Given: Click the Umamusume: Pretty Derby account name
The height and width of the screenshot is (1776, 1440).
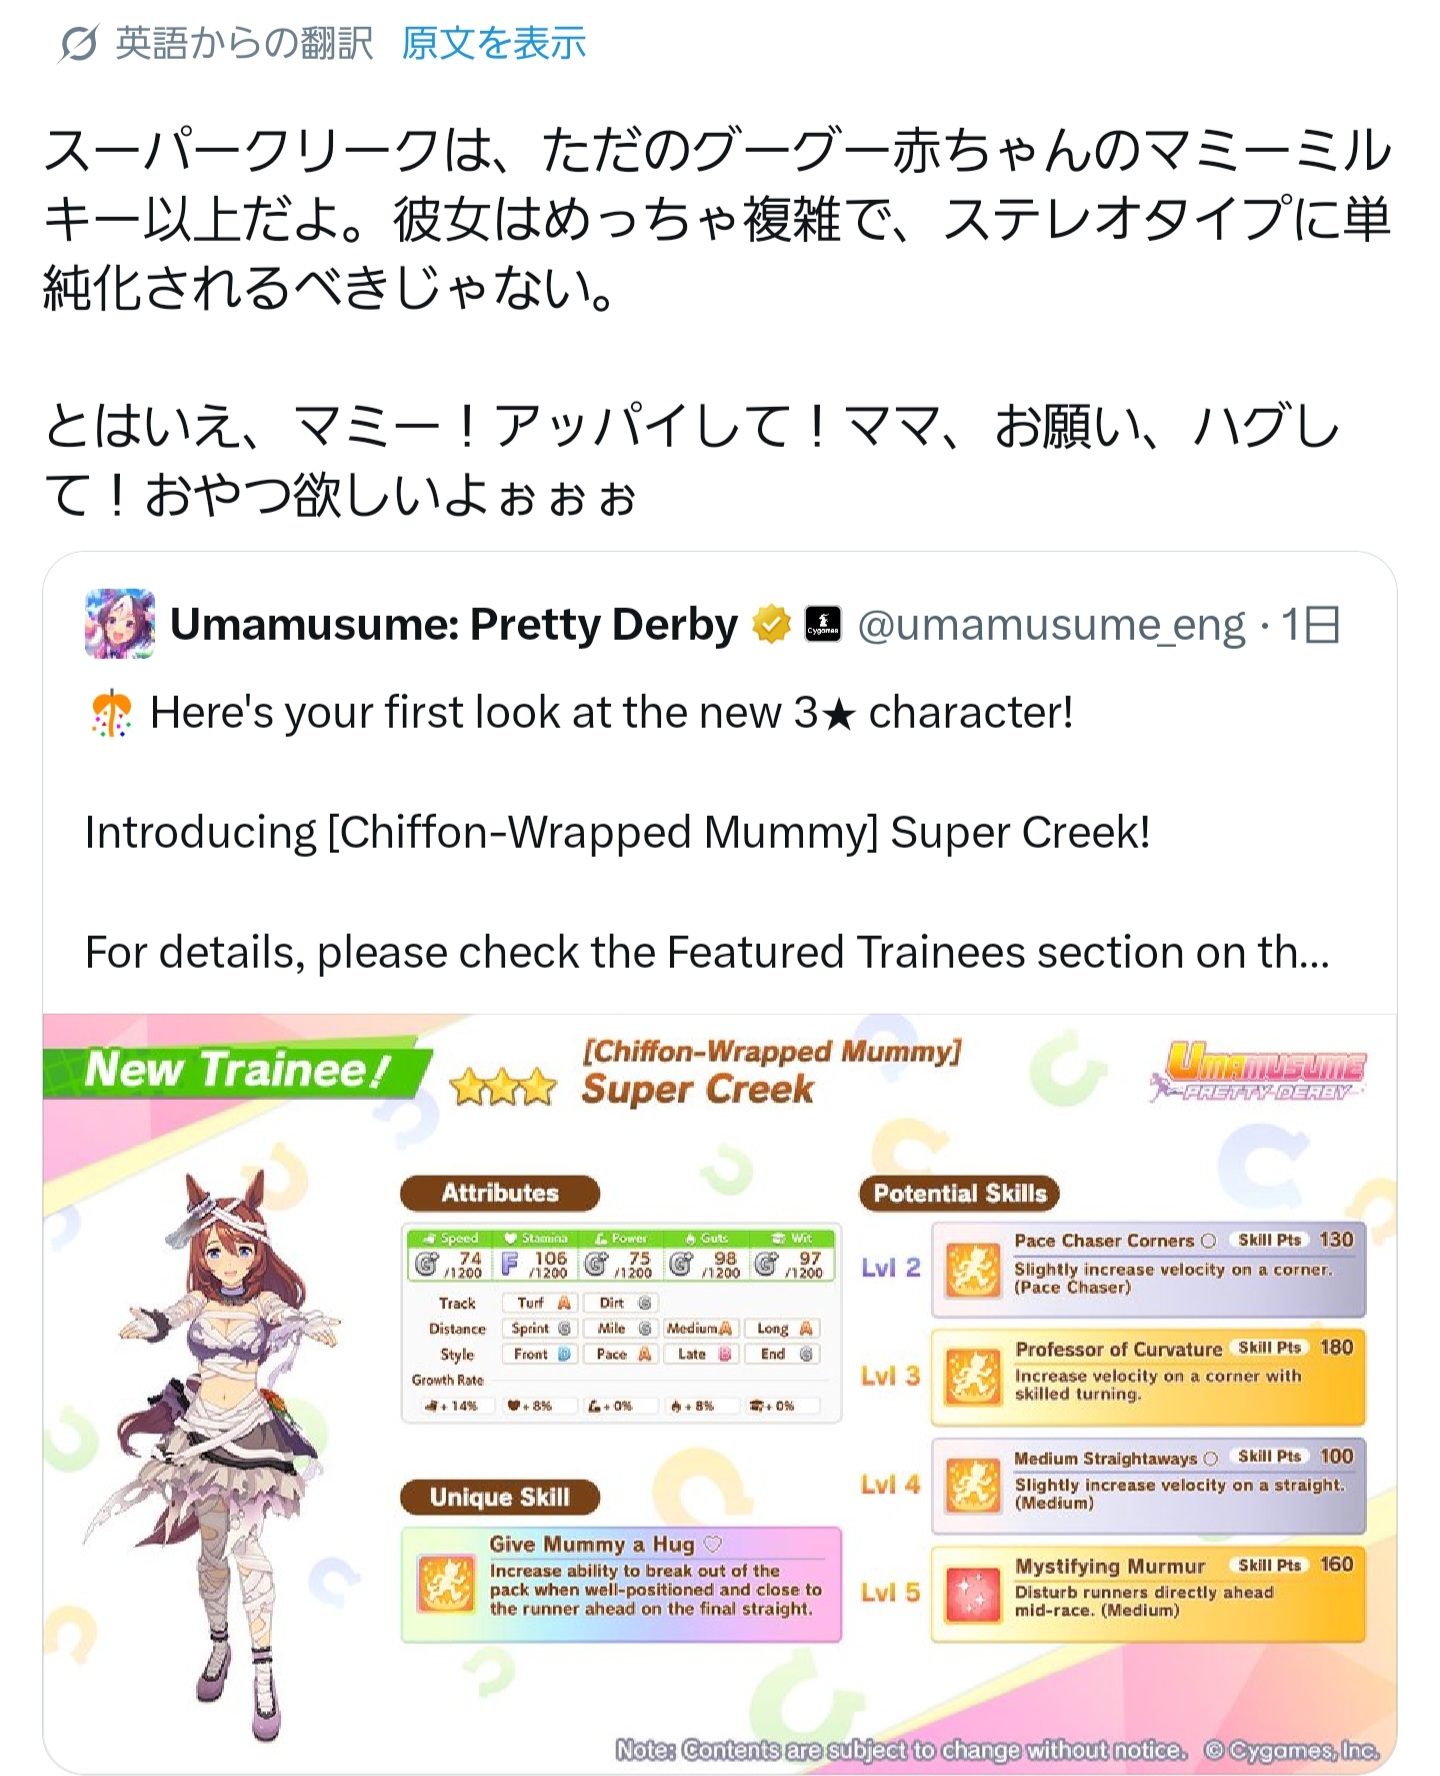Looking at the screenshot, I should (x=454, y=624).
